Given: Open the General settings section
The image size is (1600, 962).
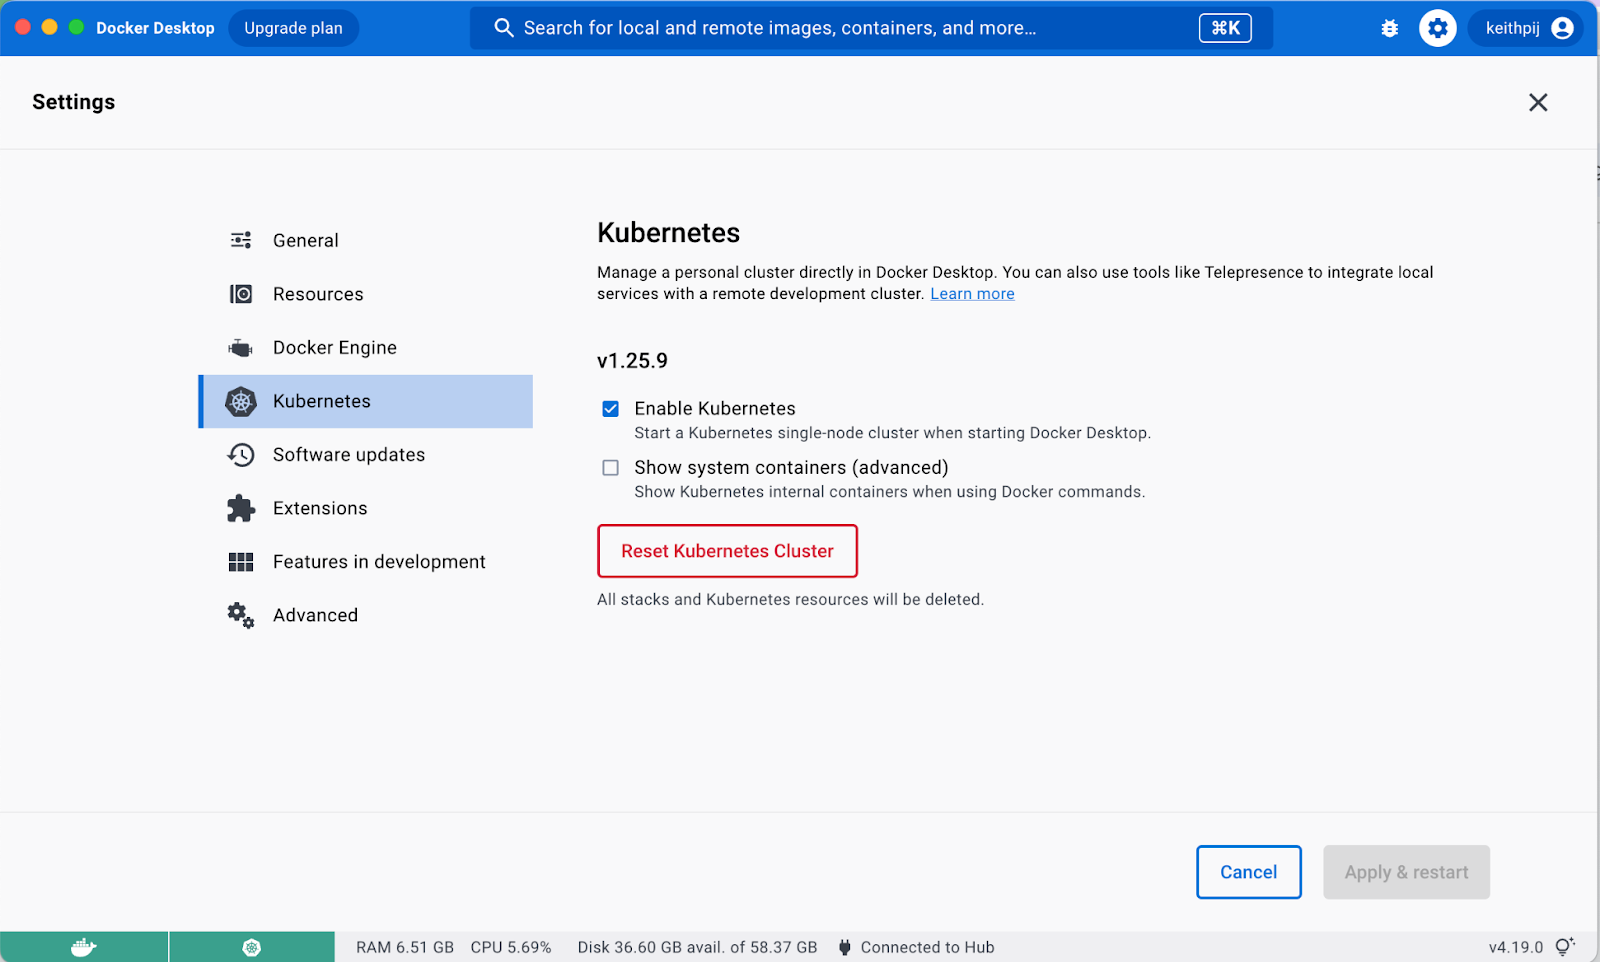Looking at the screenshot, I should [x=305, y=241].
